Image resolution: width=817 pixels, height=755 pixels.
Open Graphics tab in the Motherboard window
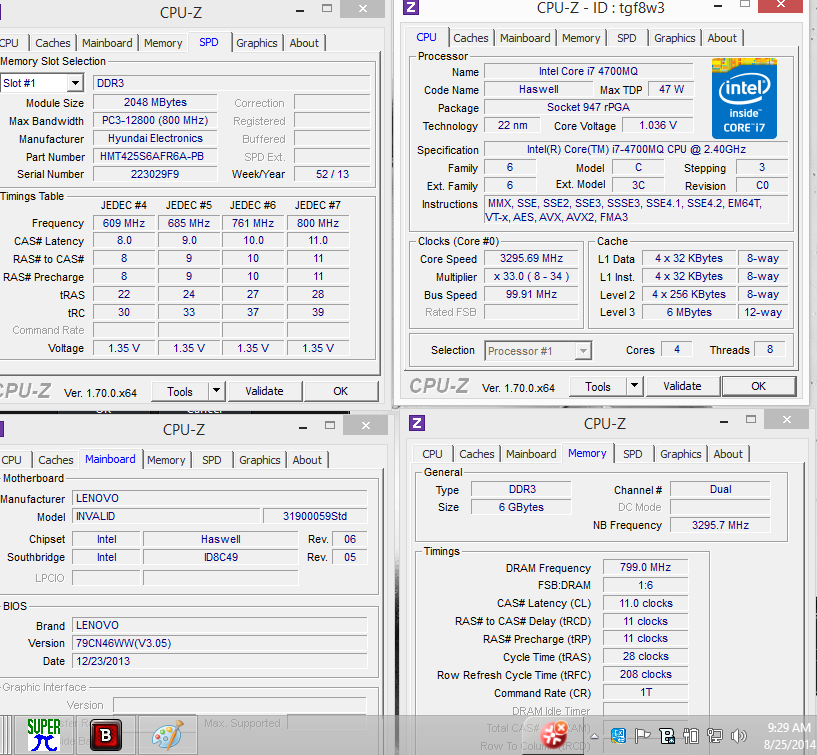[260, 460]
